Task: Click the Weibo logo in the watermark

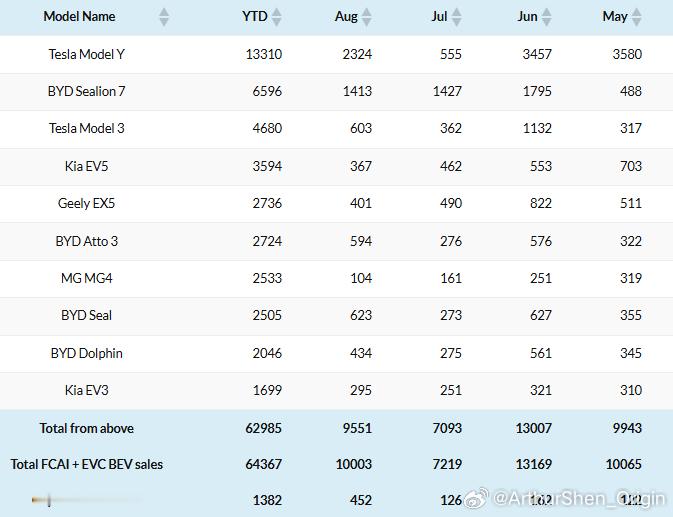Action: click(477, 498)
